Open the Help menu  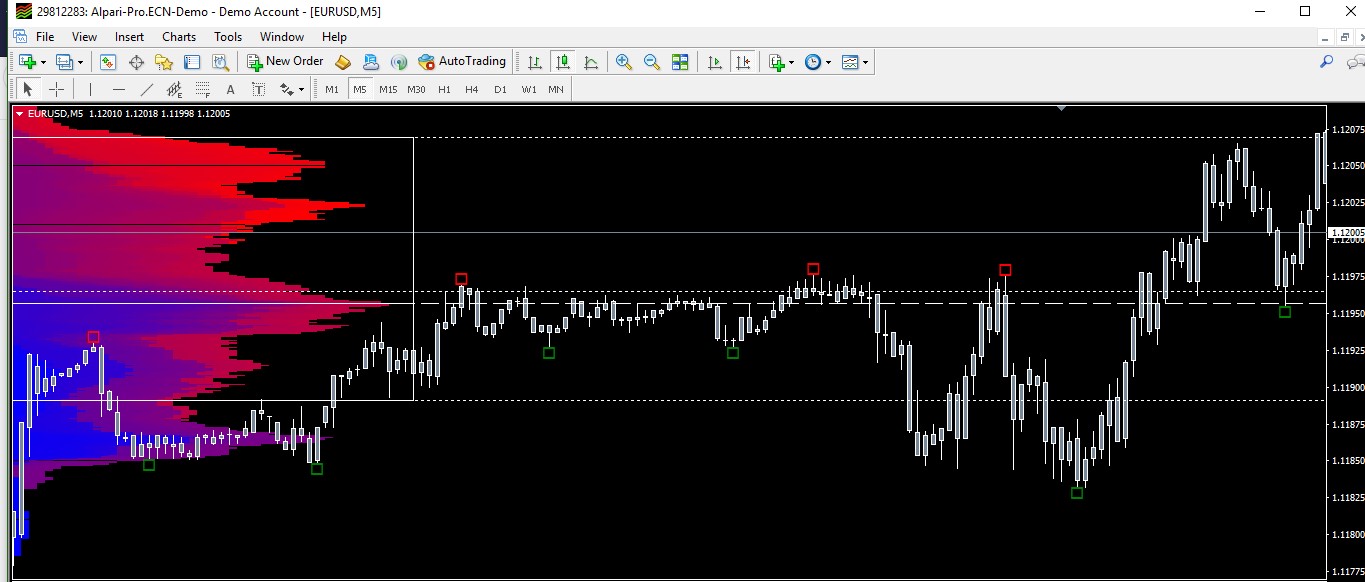tap(334, 37)
